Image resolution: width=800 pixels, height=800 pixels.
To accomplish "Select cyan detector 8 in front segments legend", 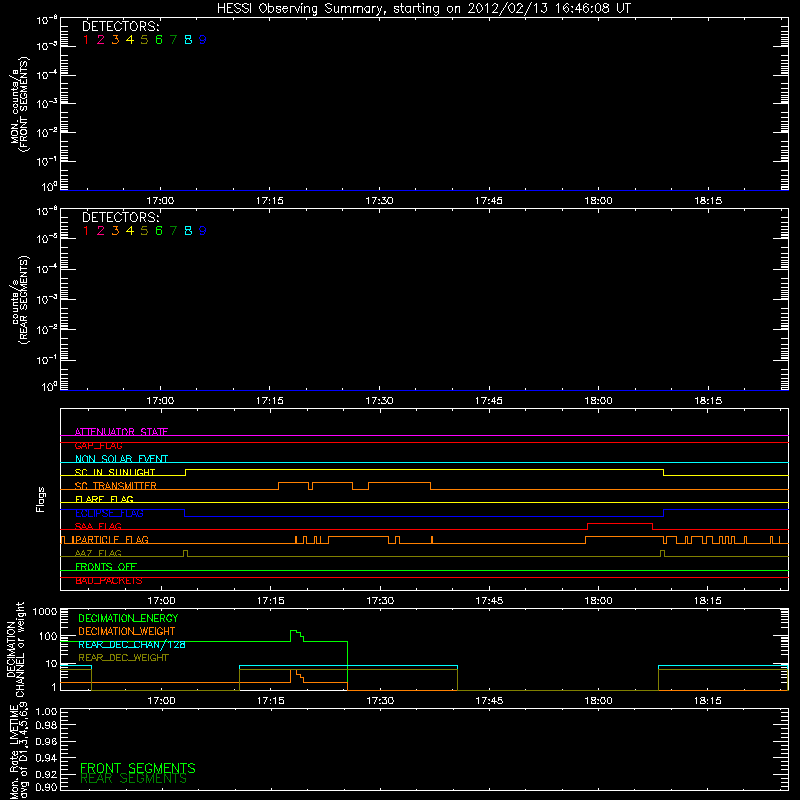I will [188, 40].
